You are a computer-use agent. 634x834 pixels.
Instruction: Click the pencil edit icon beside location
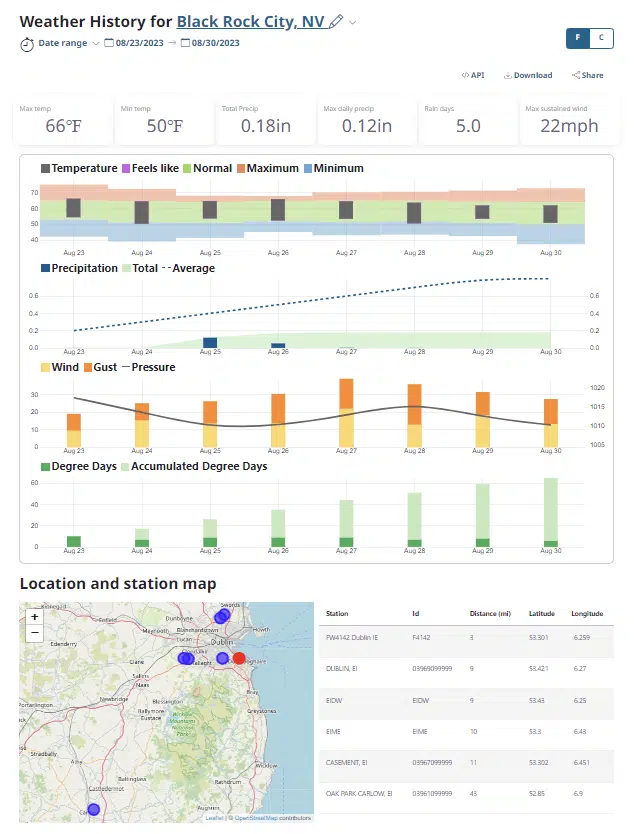336,21
